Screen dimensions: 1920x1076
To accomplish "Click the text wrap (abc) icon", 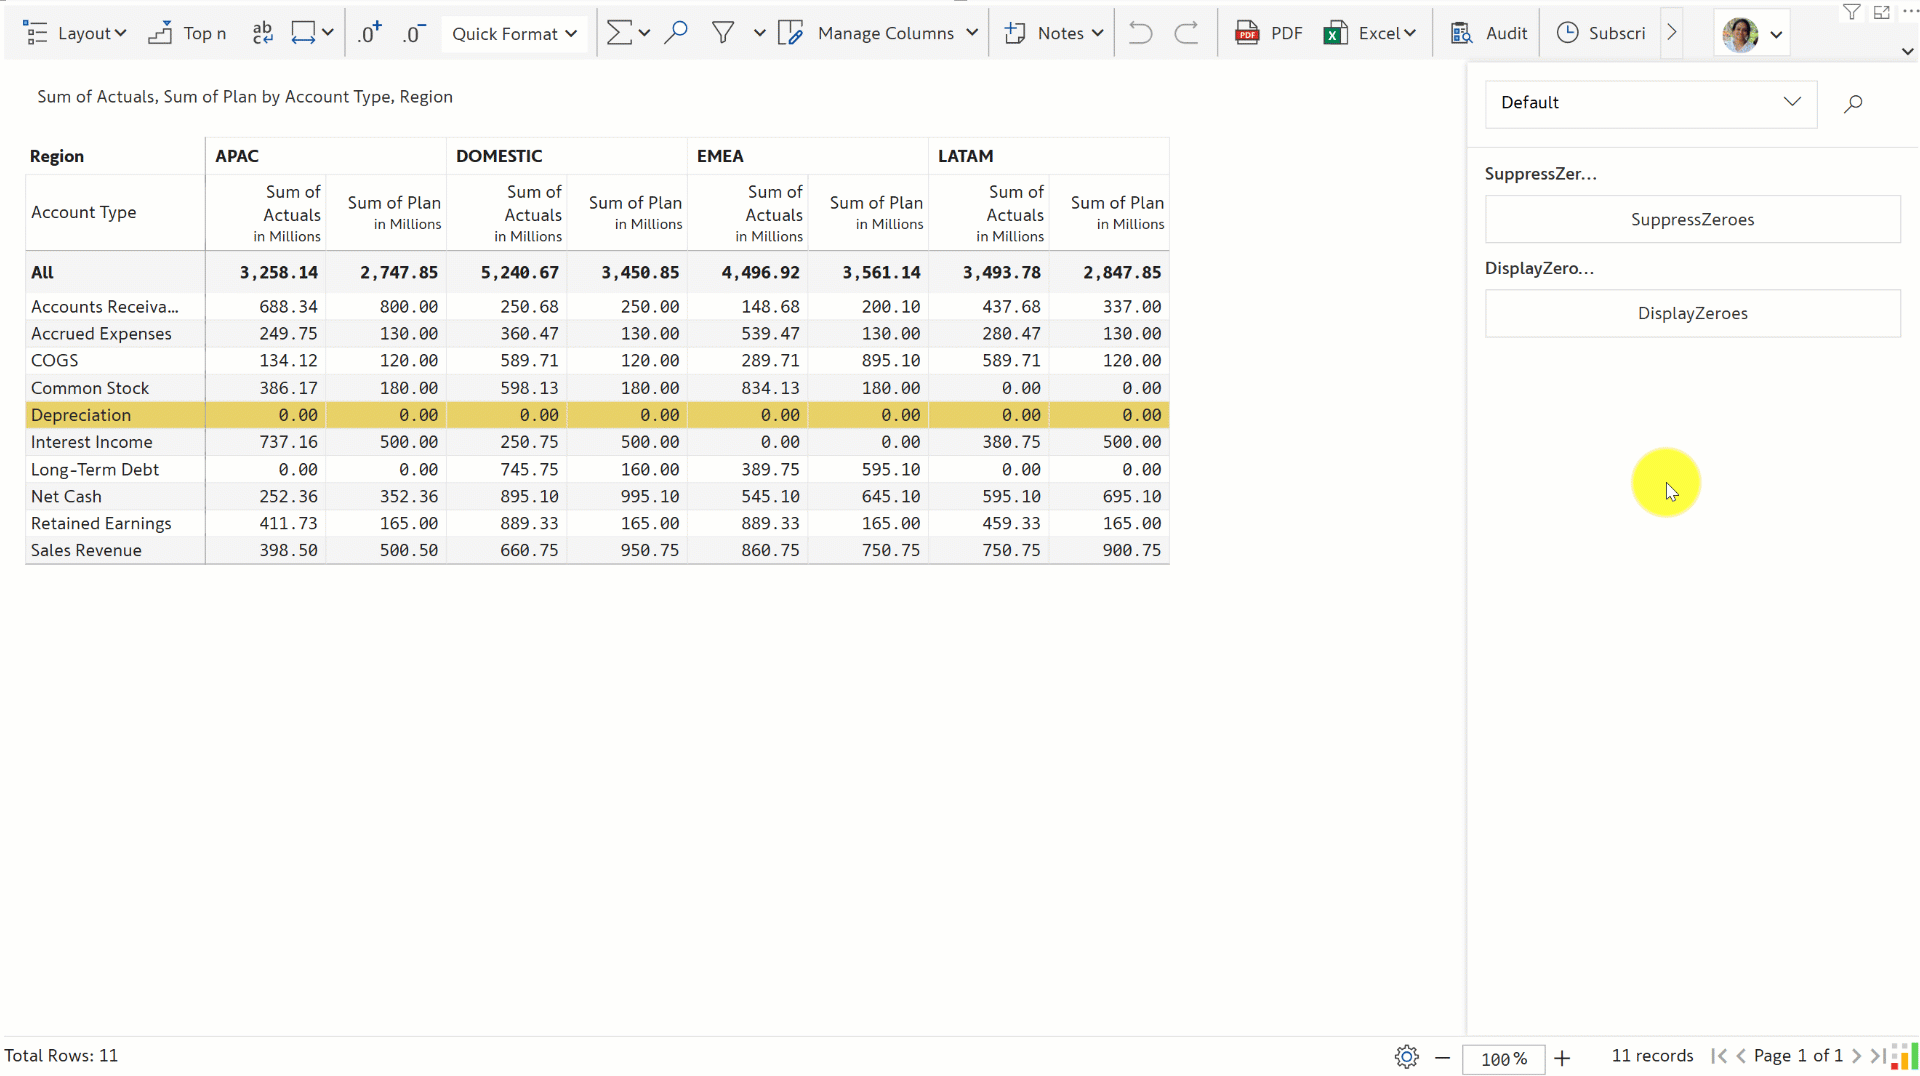I will point(262,33).
